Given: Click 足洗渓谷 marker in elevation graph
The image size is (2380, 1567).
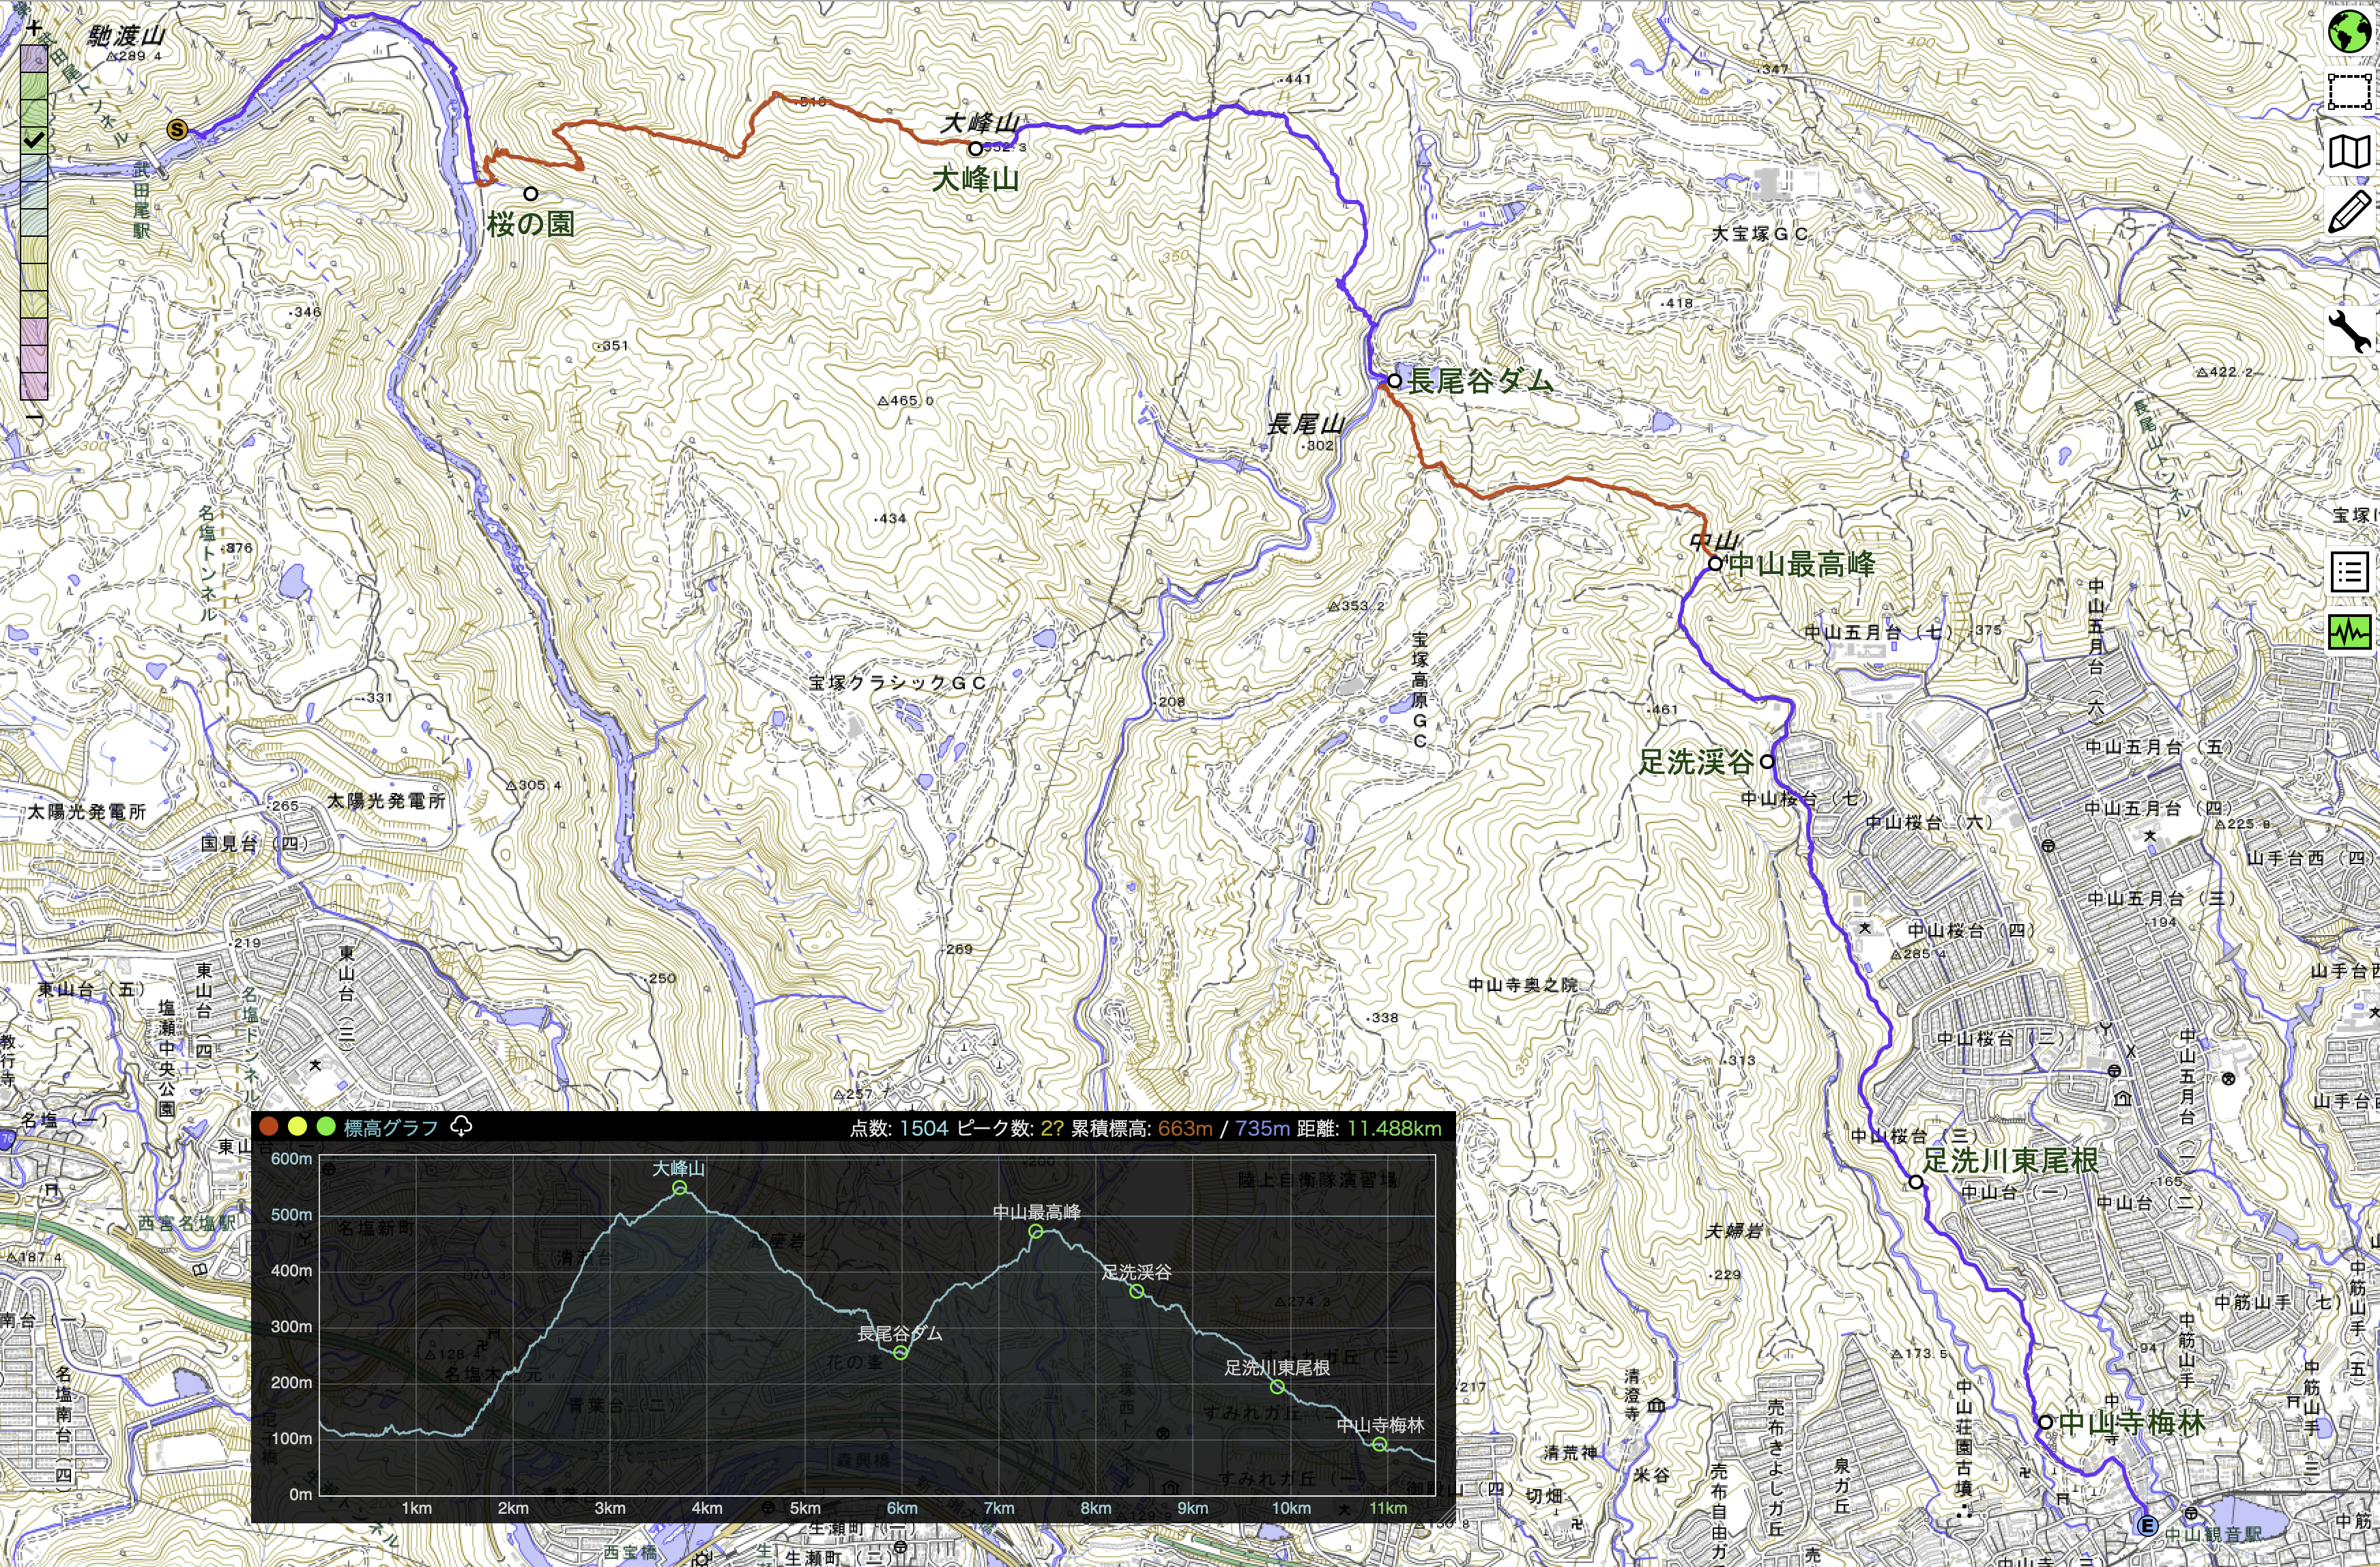Looking at the screenshot, I should [1137, 1291].
